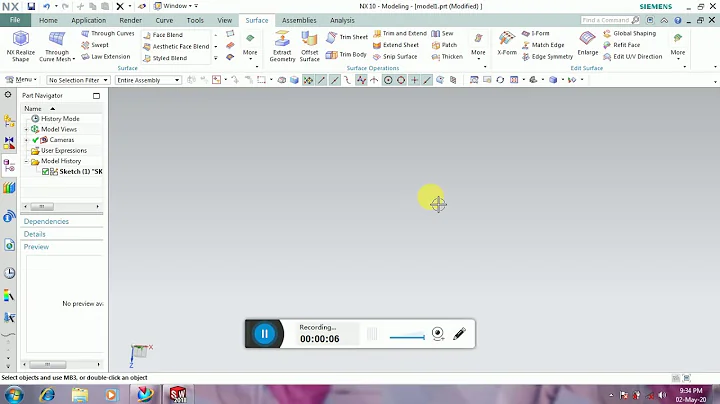Open the NX Realize Shape tool
This screenshot has width=720, height=404.
pos(20,46)
